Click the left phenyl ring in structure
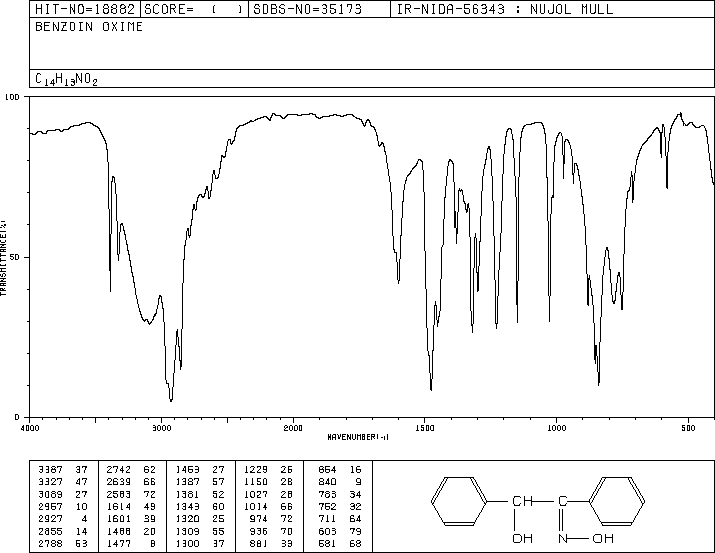 click(459, 501)
